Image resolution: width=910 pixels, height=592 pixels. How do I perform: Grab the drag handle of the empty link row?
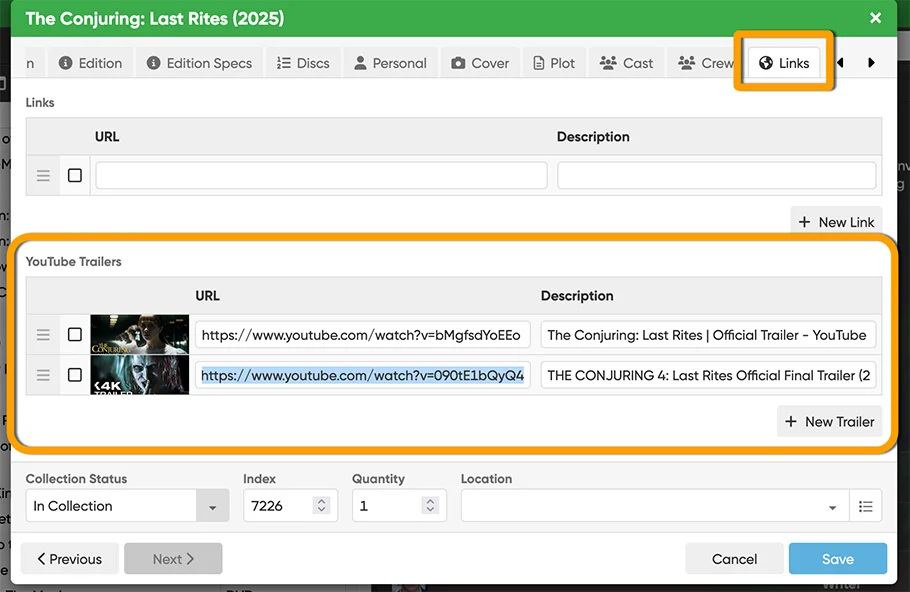pos(43,175)
